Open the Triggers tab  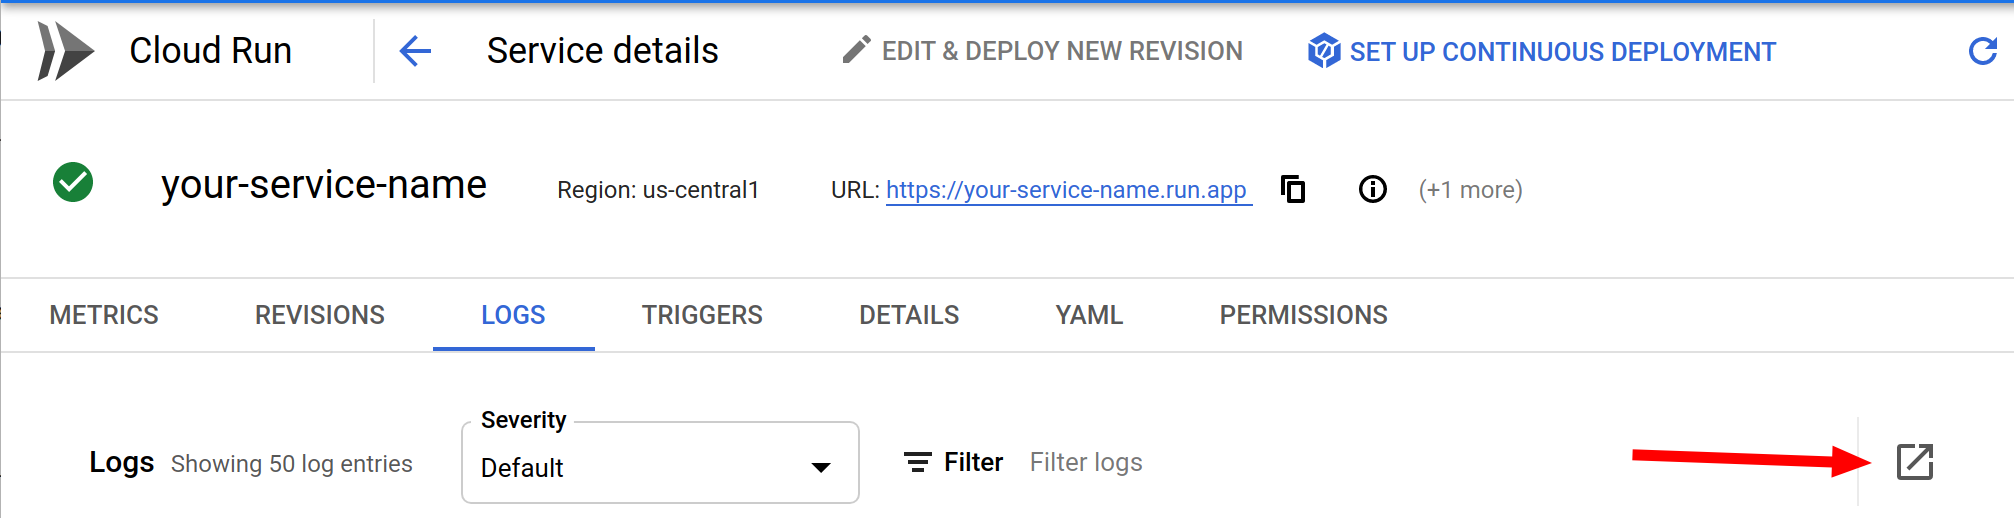(x=702, y=315)
